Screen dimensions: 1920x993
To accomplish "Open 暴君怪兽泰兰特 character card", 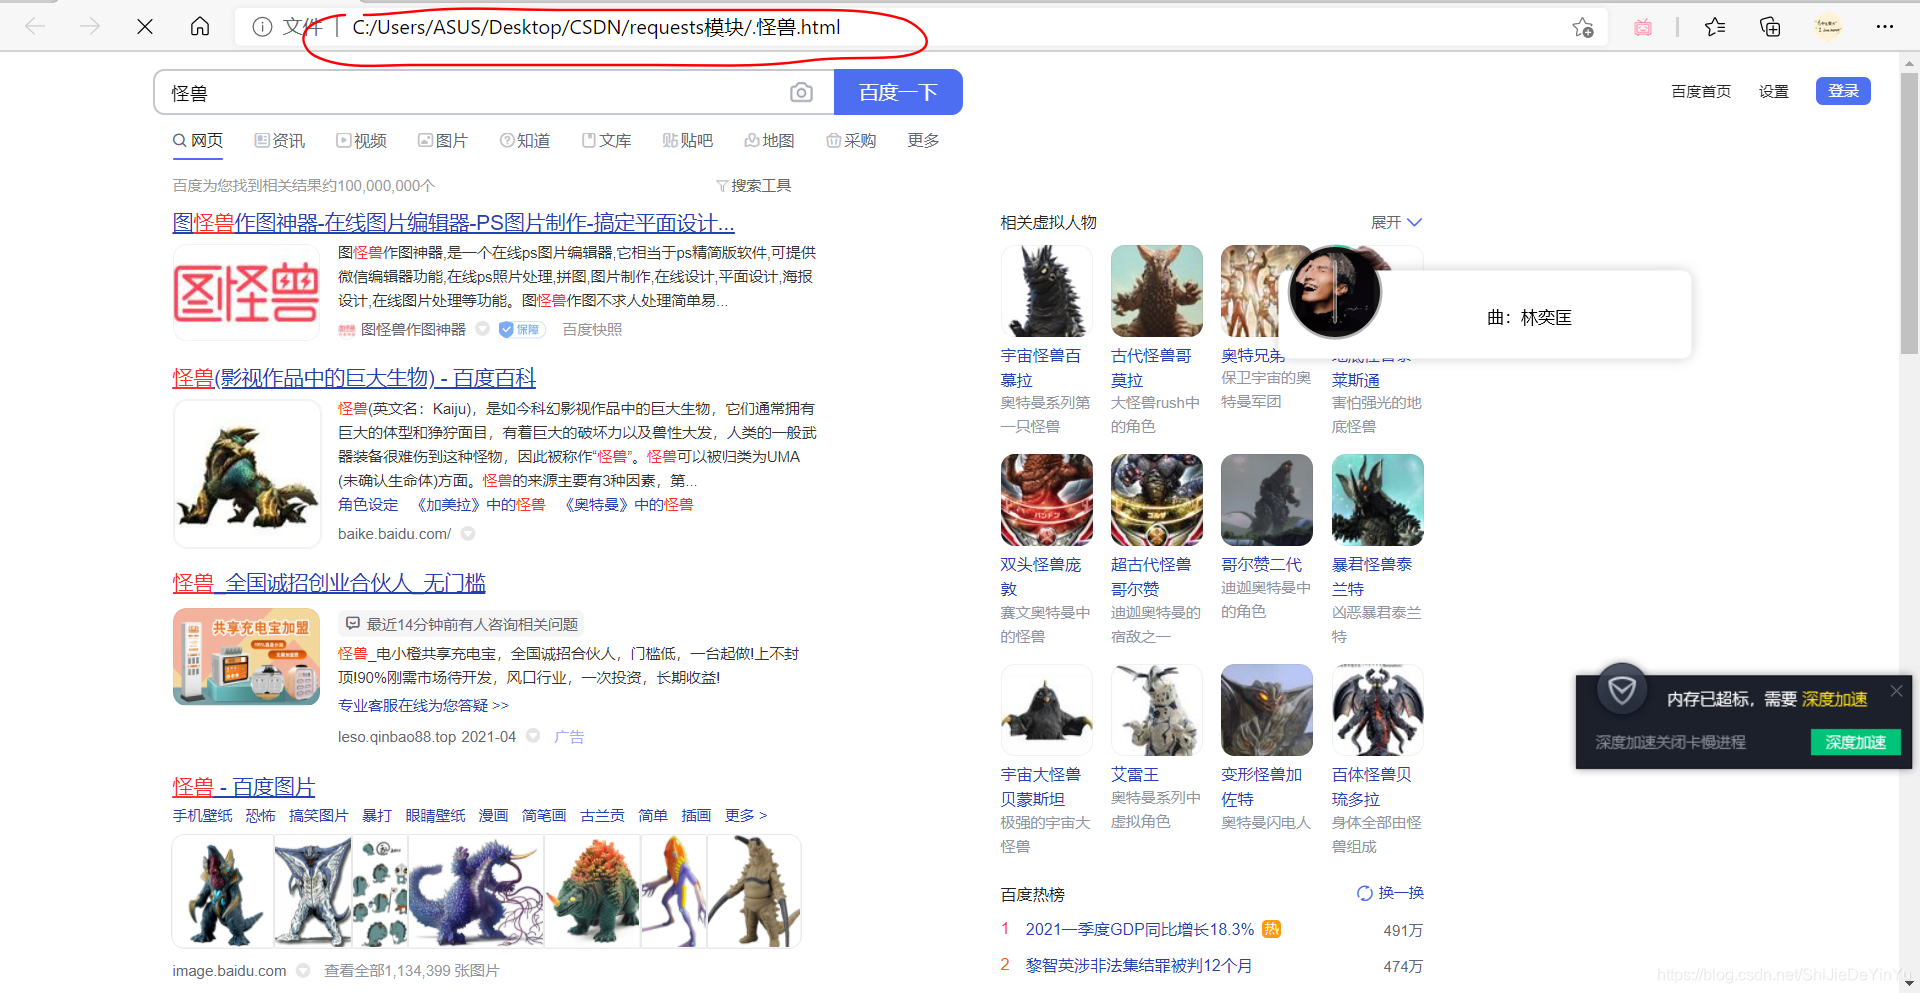I will point(1377,550).
